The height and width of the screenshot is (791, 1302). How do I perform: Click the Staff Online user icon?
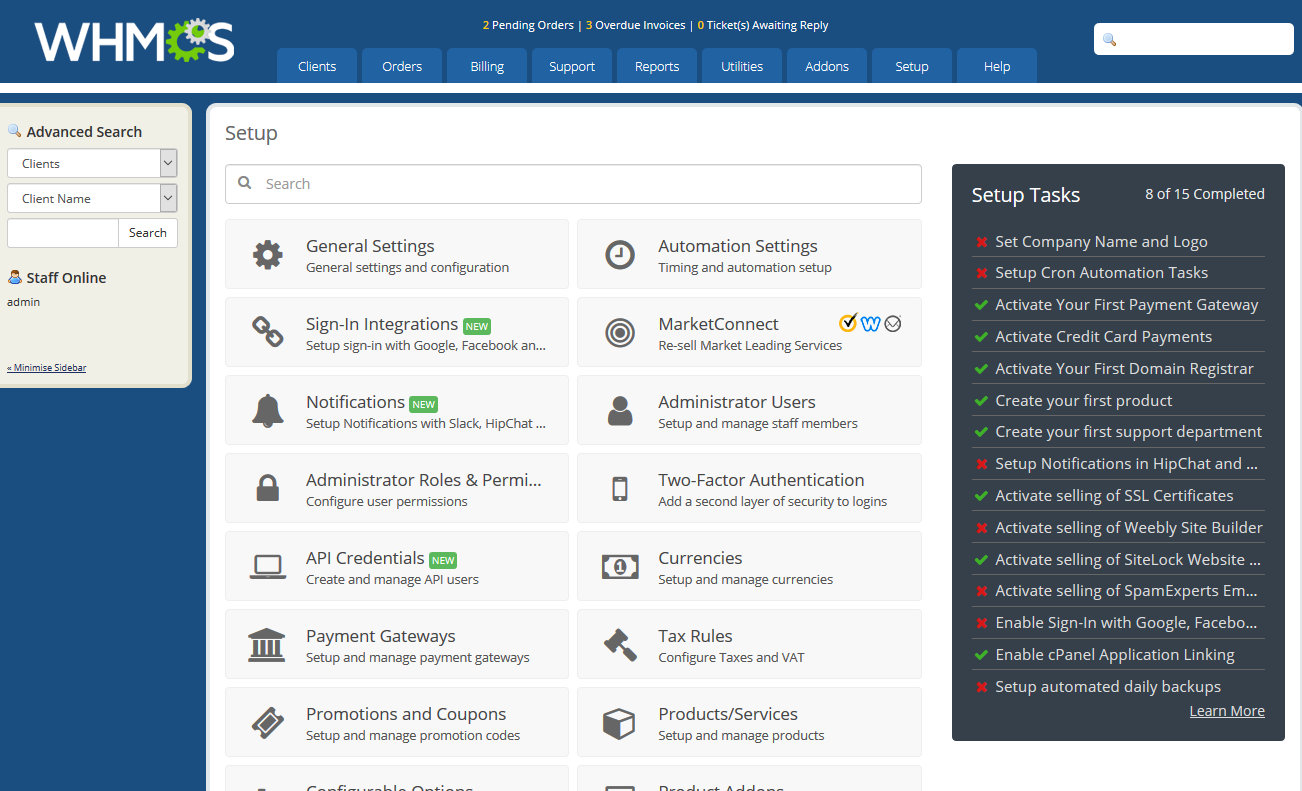(x=15, y=277)
